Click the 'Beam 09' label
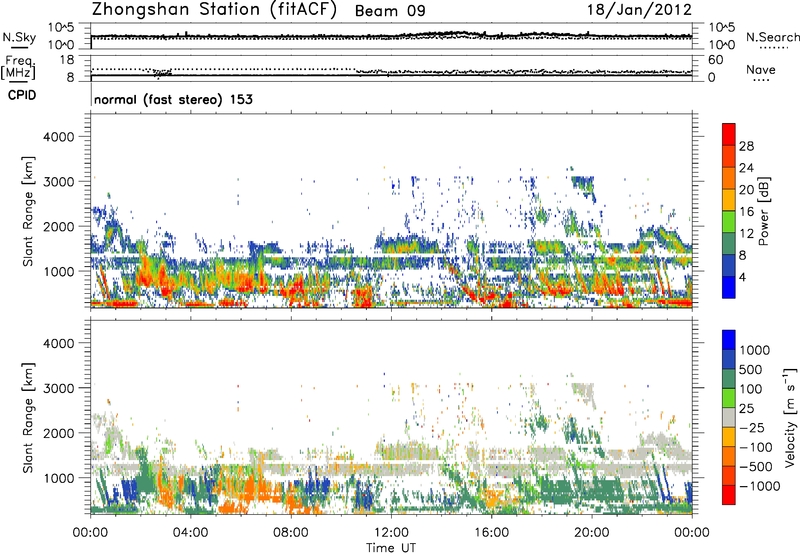Image resolution: width=800 pixels, height=554 pixels. pos(390,11)
